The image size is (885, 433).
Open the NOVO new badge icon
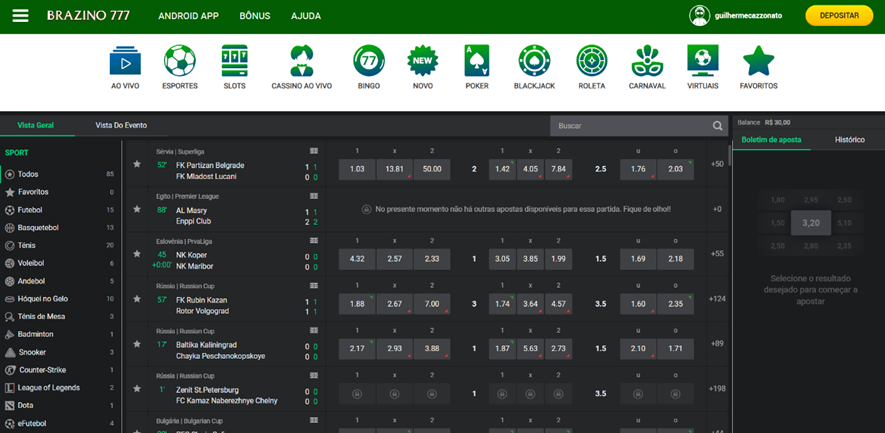(423, 61)
